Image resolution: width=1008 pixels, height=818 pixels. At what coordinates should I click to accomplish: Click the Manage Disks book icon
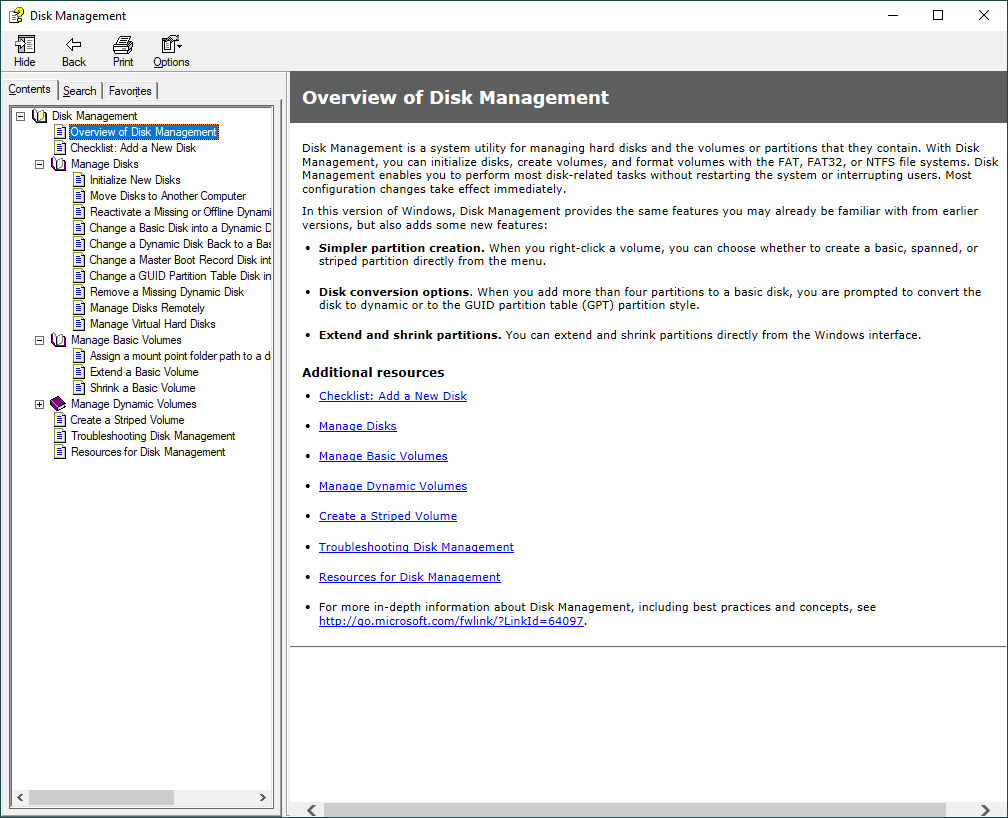click(x=58, y=164)
